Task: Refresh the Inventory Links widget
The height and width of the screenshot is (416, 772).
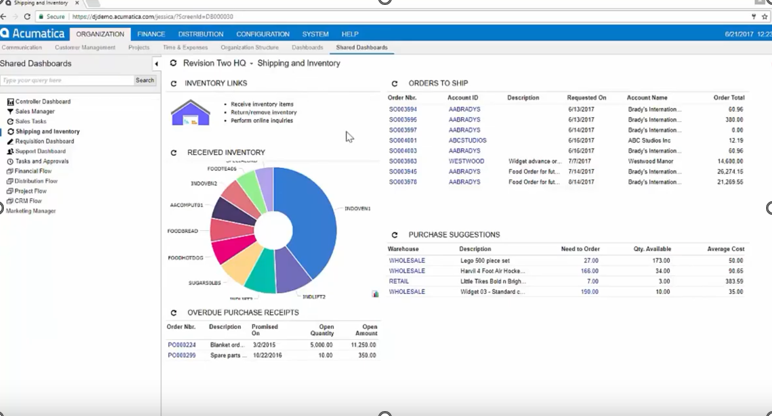Action: (x=173, y=84)
